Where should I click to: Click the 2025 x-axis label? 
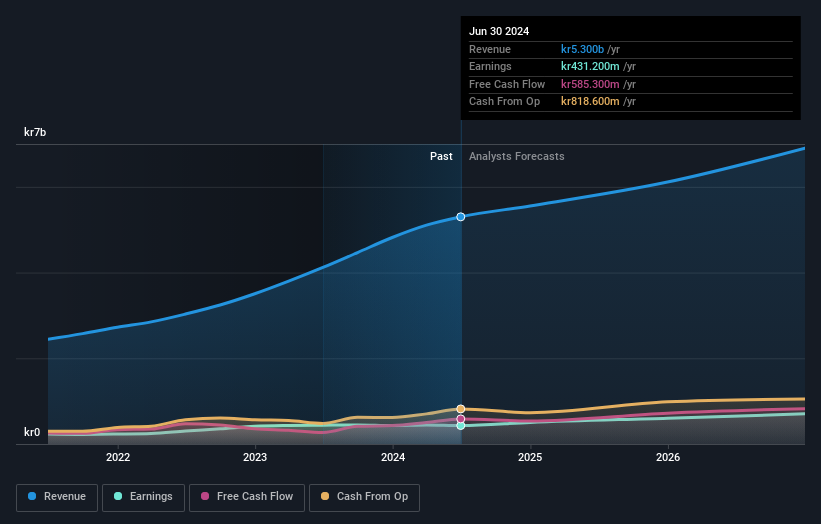point(530,457)
